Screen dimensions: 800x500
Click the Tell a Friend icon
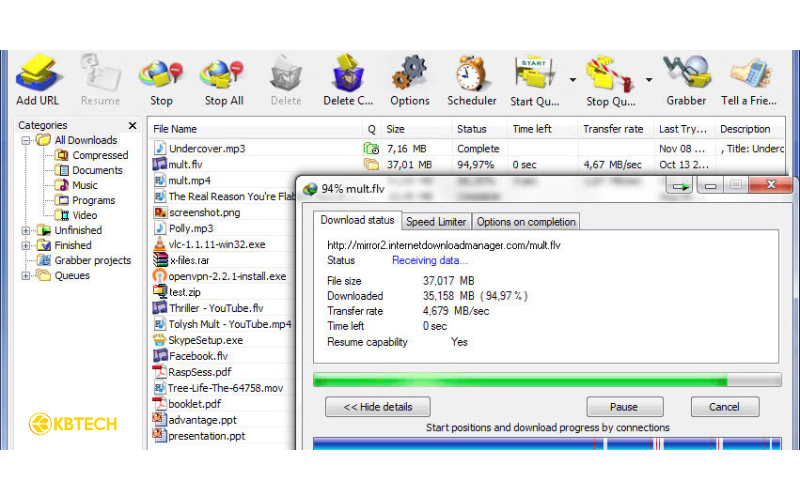[x=750, y=75]
